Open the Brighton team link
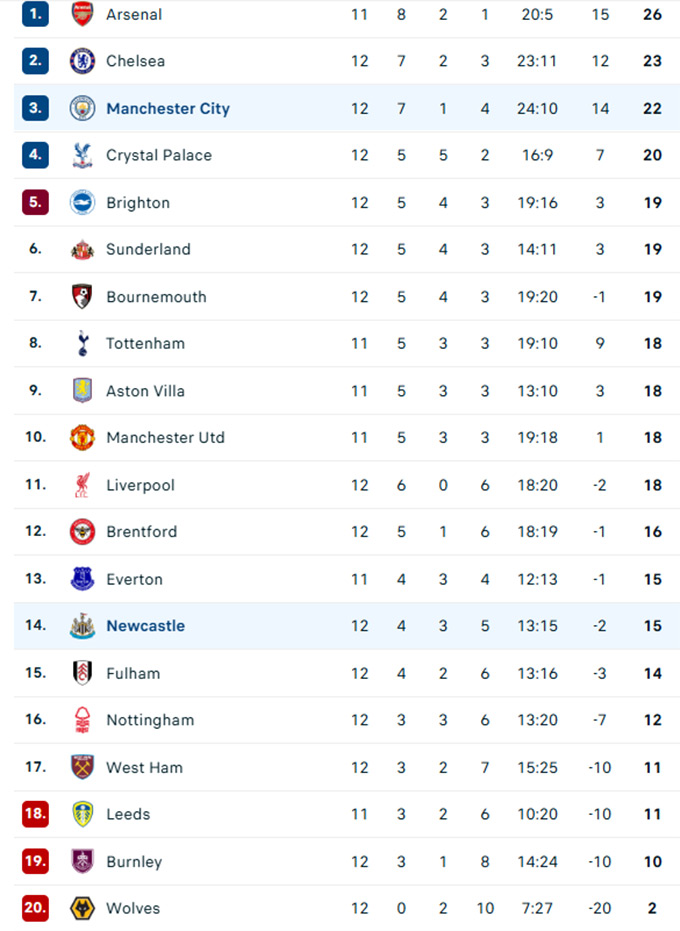 click(138, 203)
